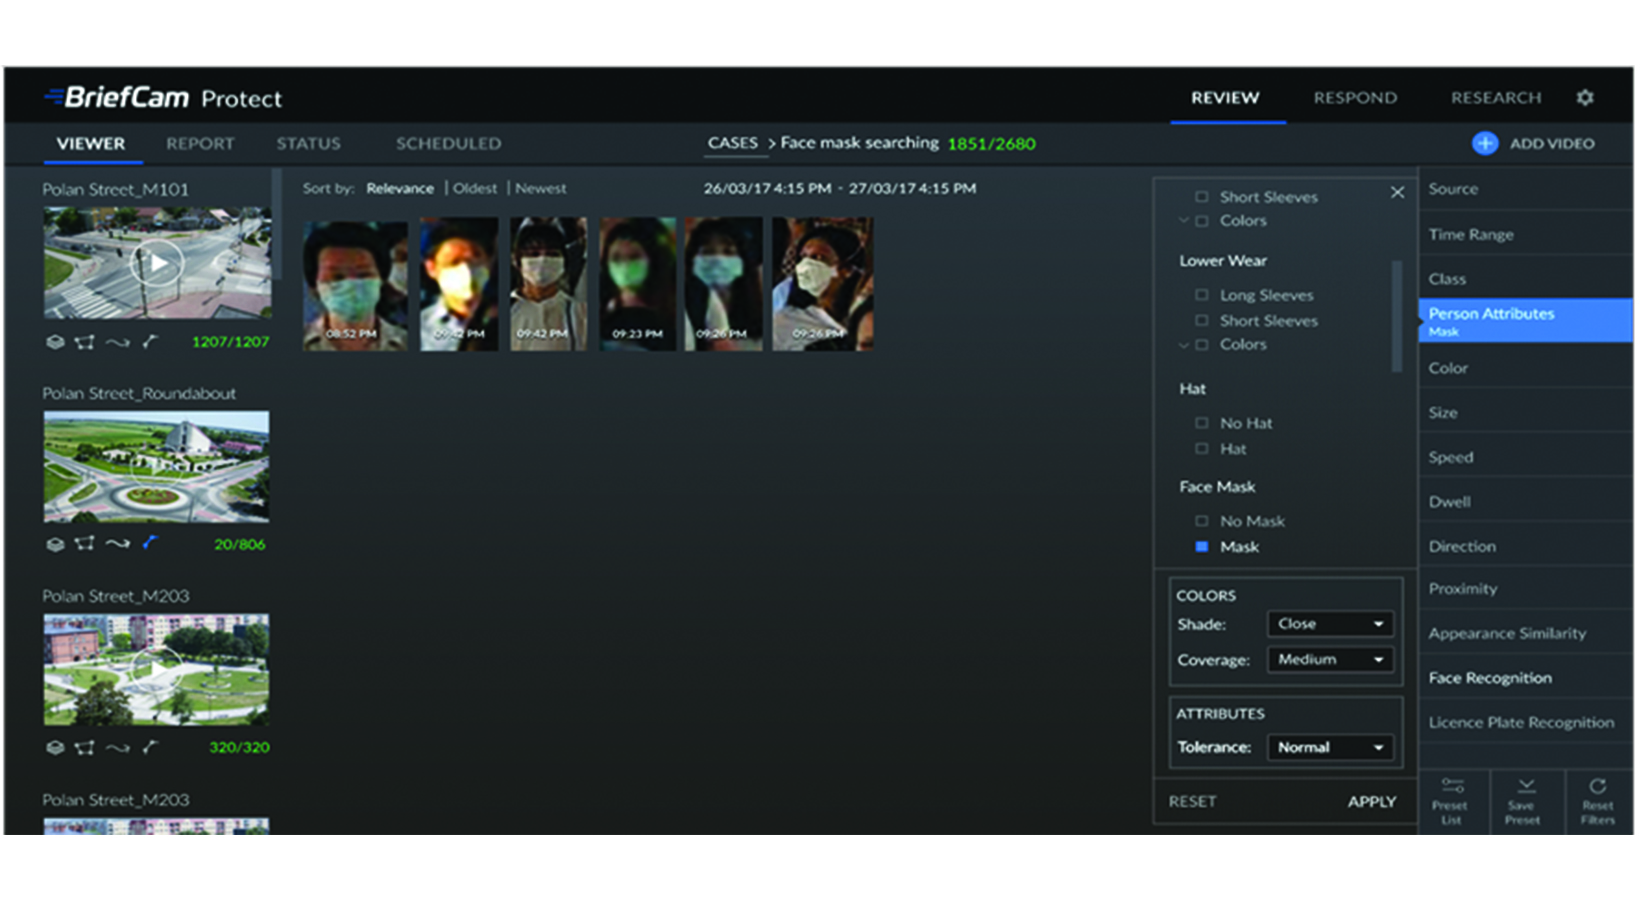
Task: Click the layers icon under Polan Street_M101
Action: pos(55,342)
